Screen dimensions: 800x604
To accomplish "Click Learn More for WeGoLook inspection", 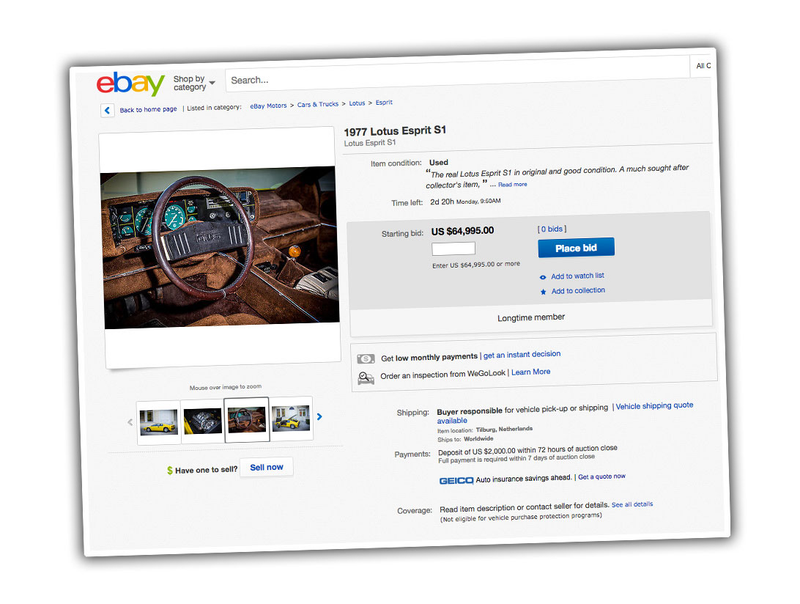I will tap(531, 372).
